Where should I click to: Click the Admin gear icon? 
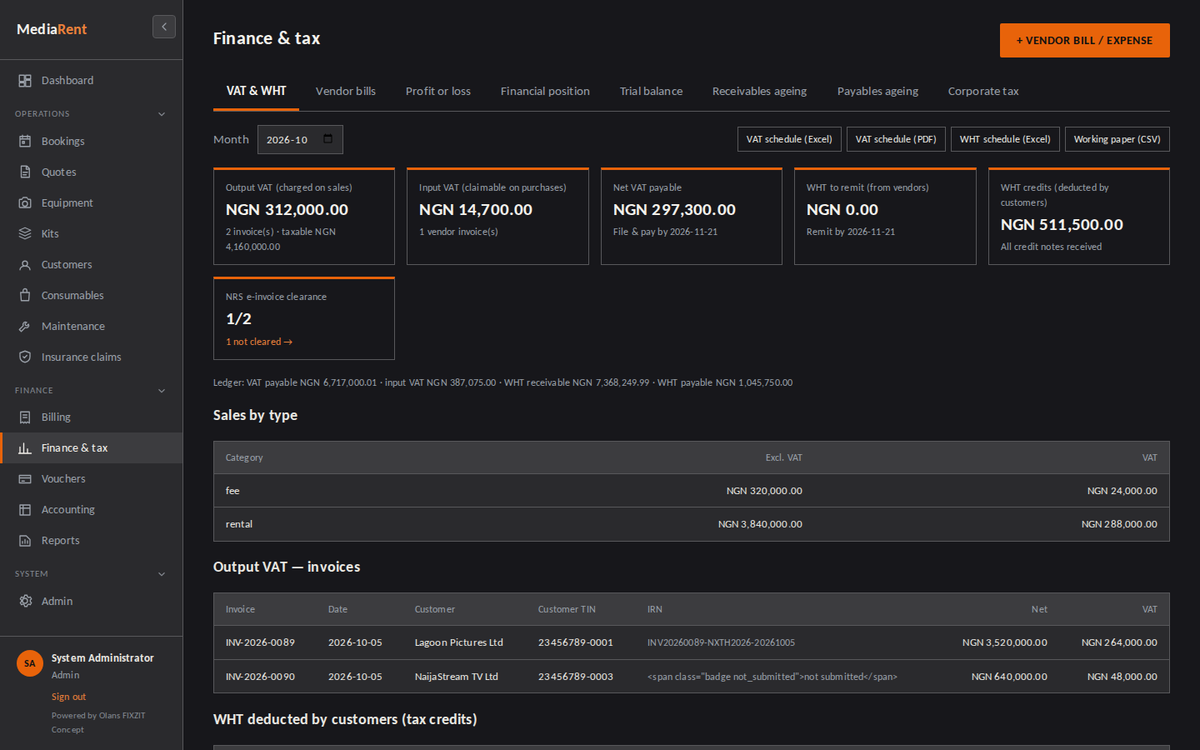[x=25, y=601]
